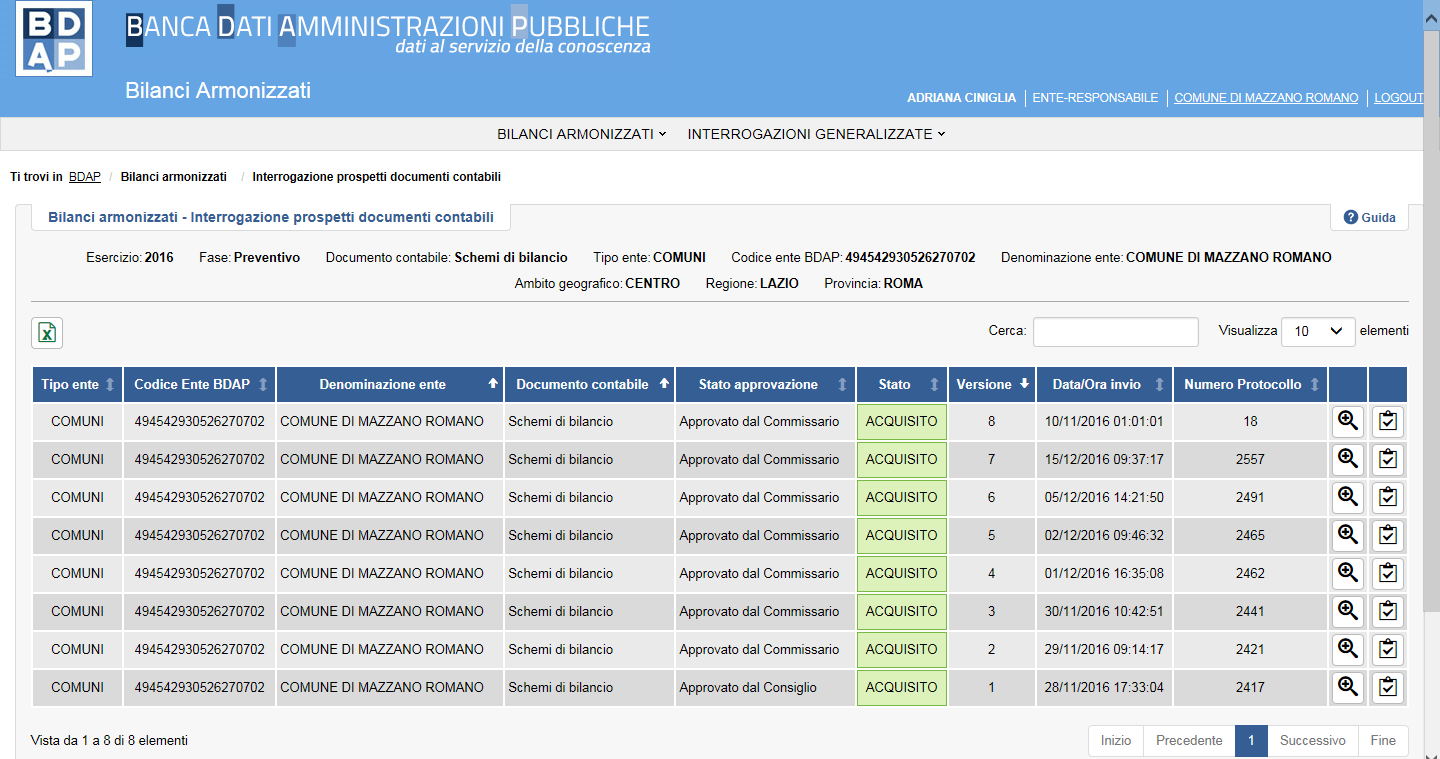
Task: Click LOGOUT link
Action: coord(1398,98)
